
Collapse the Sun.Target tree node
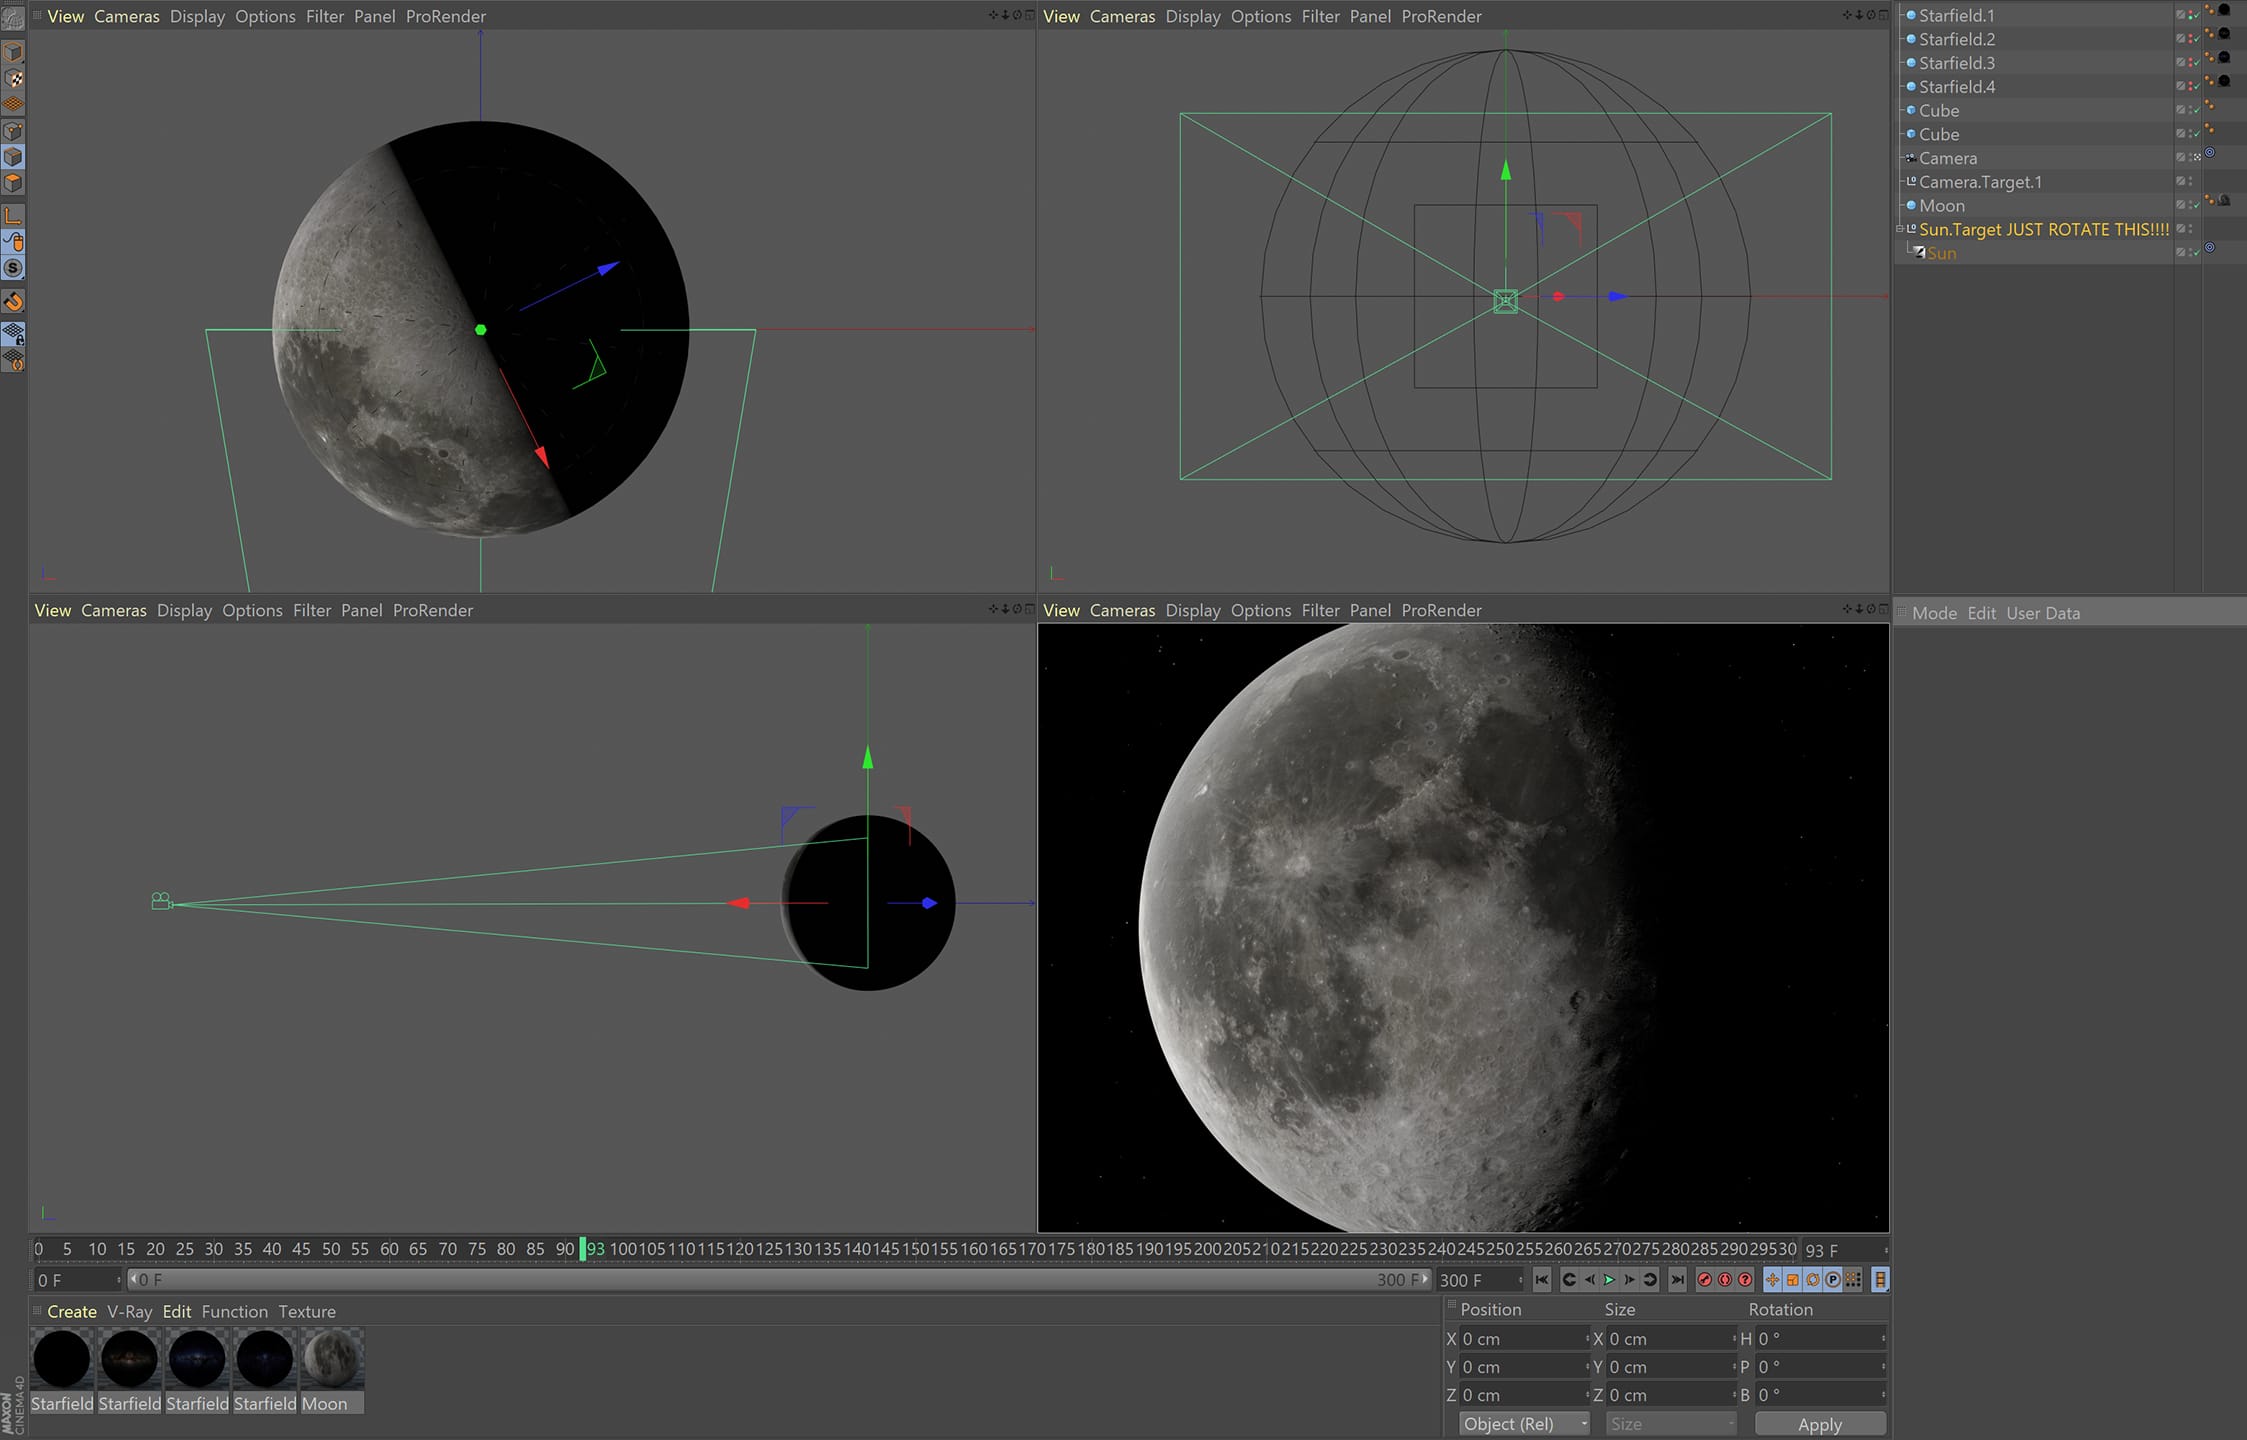pyautogui.click(x=1901, y=229)
